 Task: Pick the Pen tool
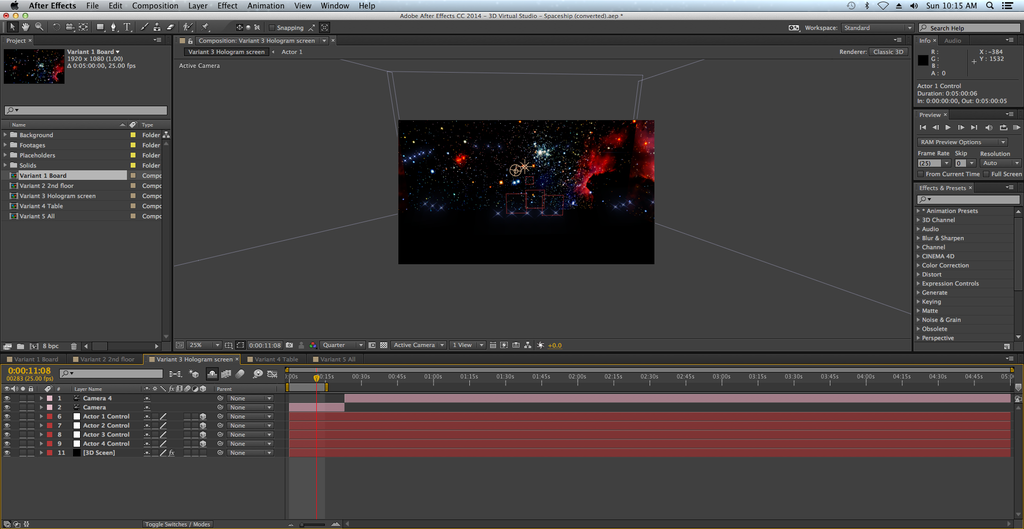pyautogui.click(x=113, y=27)
